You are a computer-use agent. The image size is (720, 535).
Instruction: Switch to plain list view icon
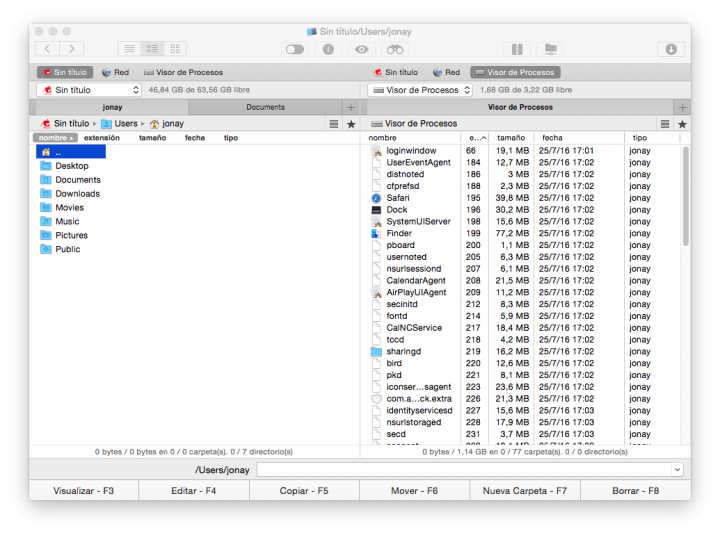[x=129, y=49]
